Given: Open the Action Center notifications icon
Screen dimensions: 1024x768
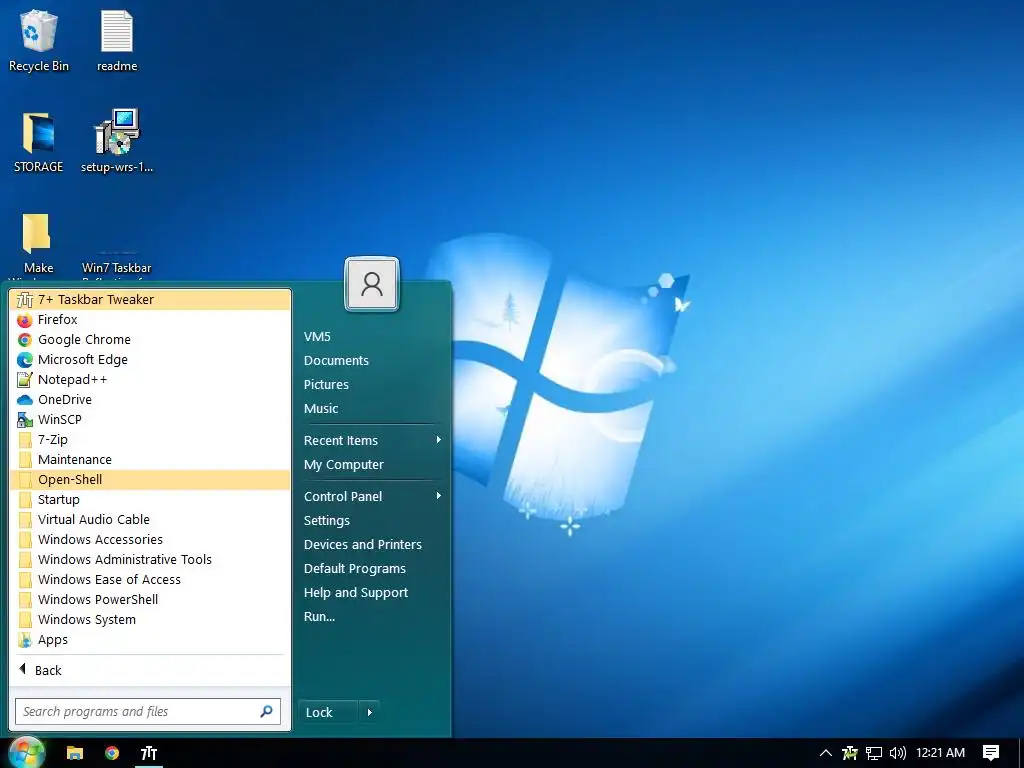Looking at the screenshot, I should tap(991, 753).
